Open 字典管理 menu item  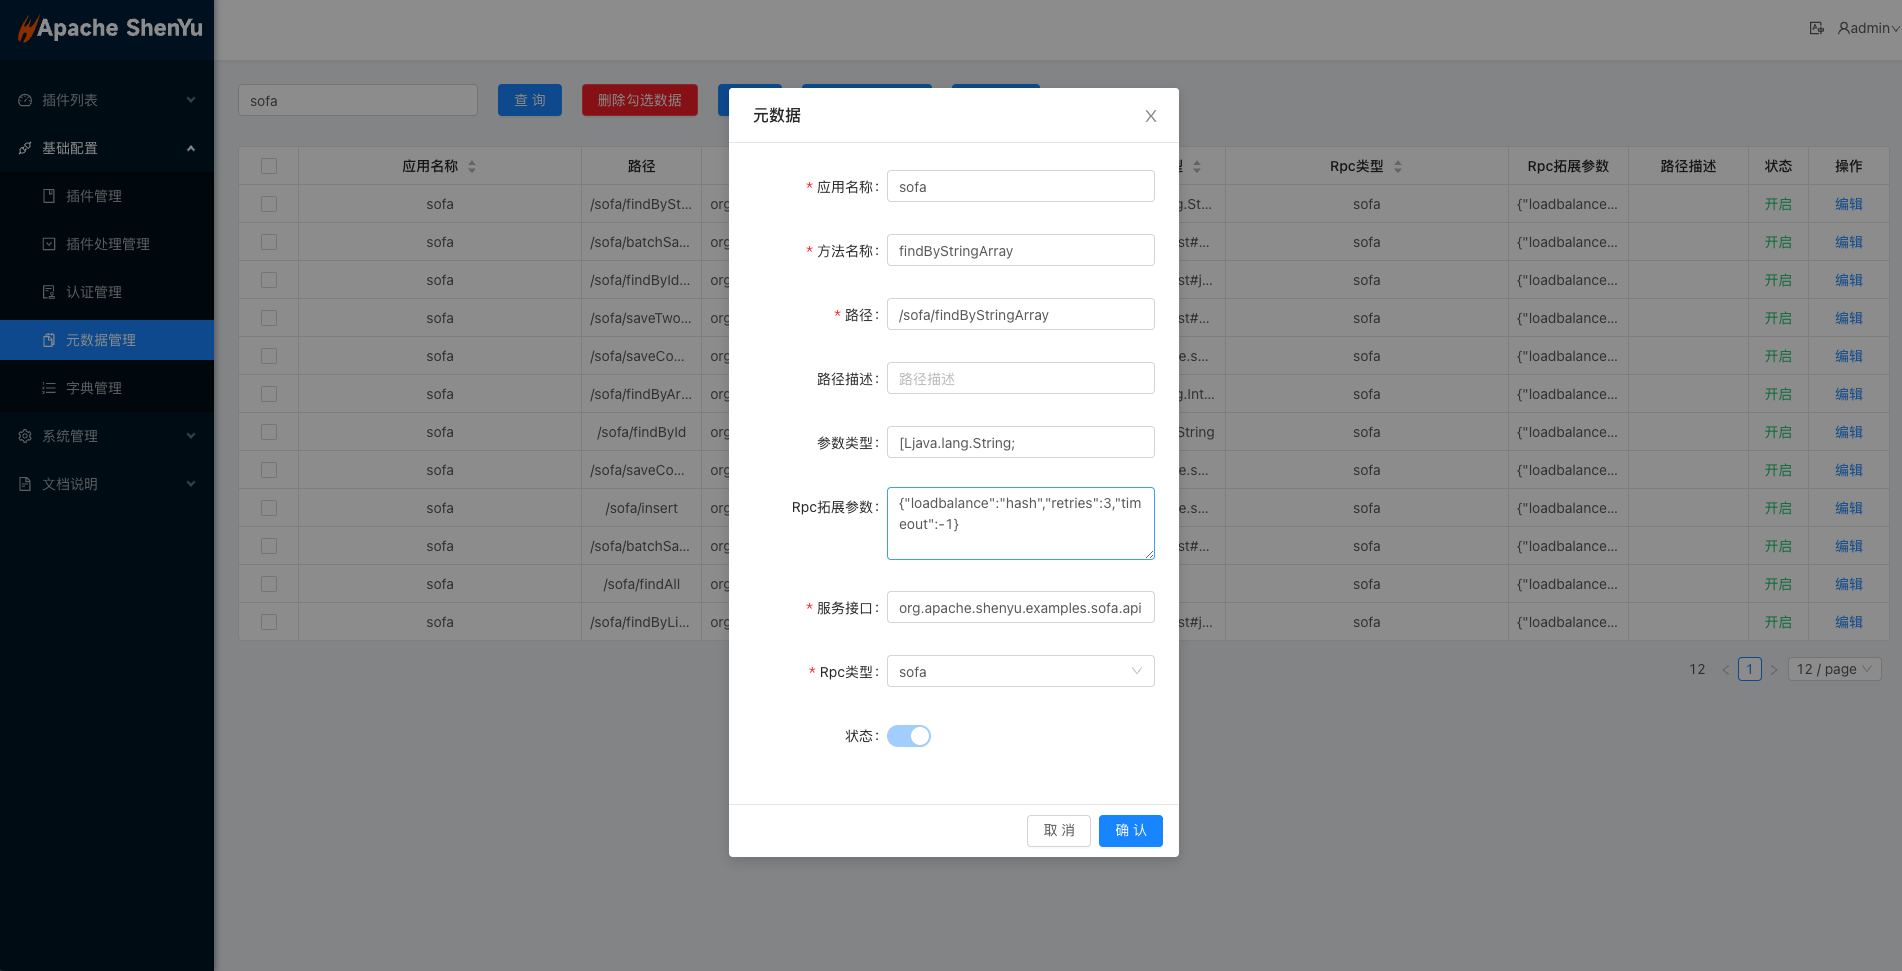click(94, 388)
